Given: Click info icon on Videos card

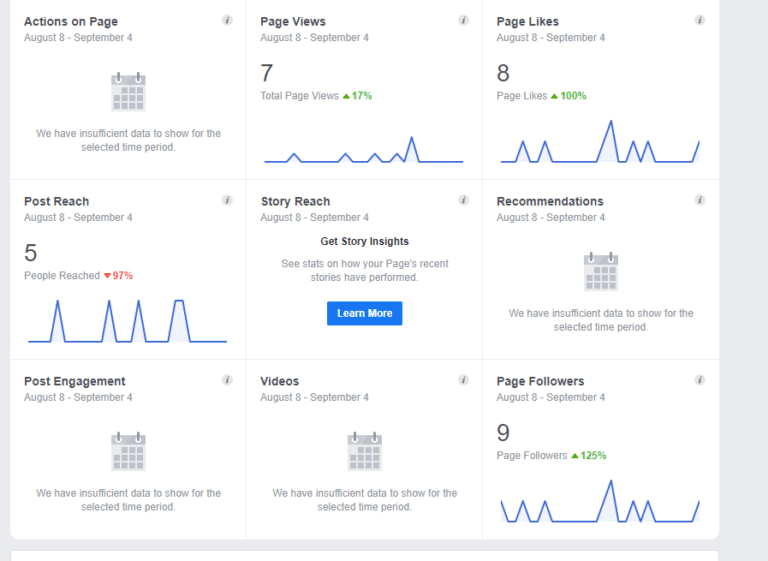Looking at the screenshot, I should 463,380.
